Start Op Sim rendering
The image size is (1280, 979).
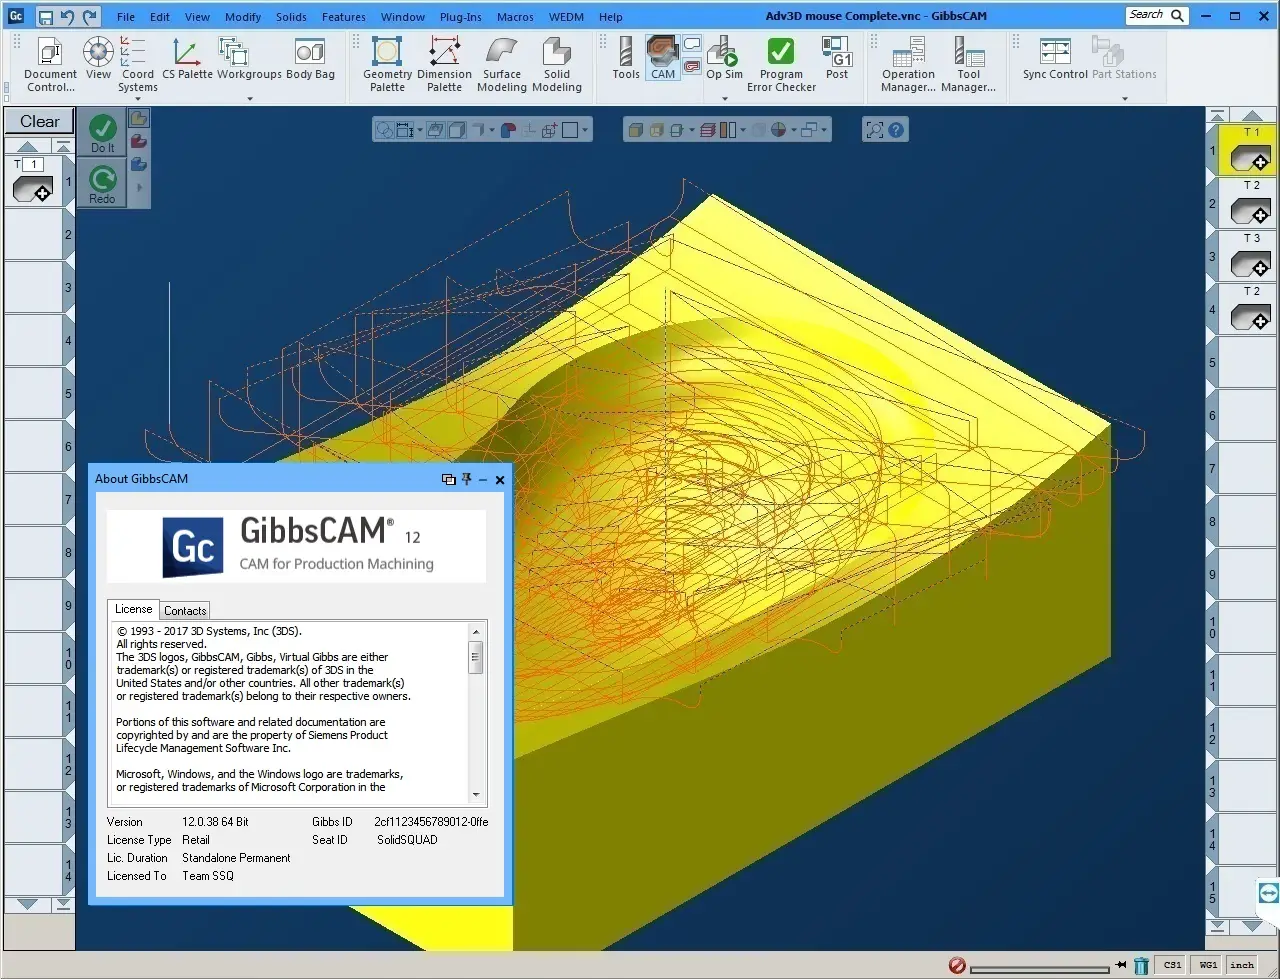click(724, 58)
